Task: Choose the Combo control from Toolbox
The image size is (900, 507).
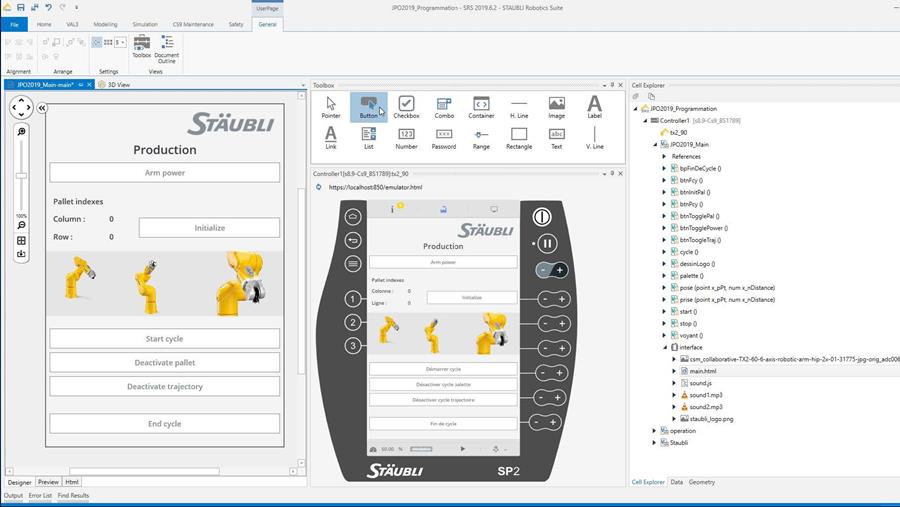Action: click(x=444, y=106)
